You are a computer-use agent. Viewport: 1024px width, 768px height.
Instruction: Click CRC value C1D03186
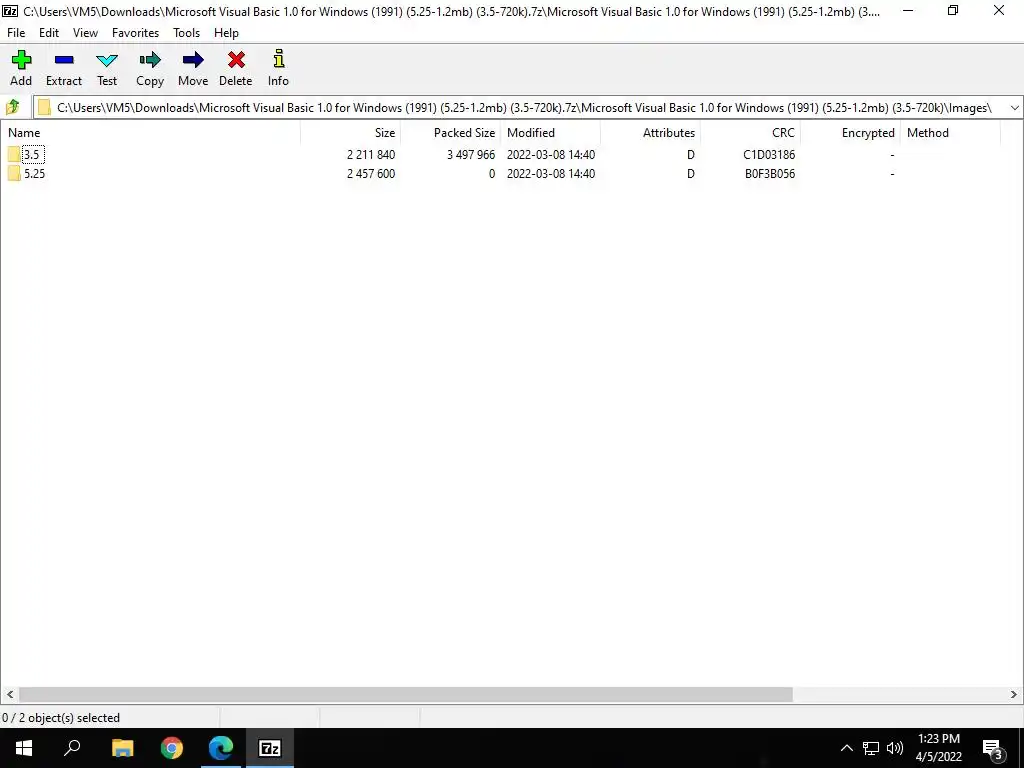click(769, 155)
